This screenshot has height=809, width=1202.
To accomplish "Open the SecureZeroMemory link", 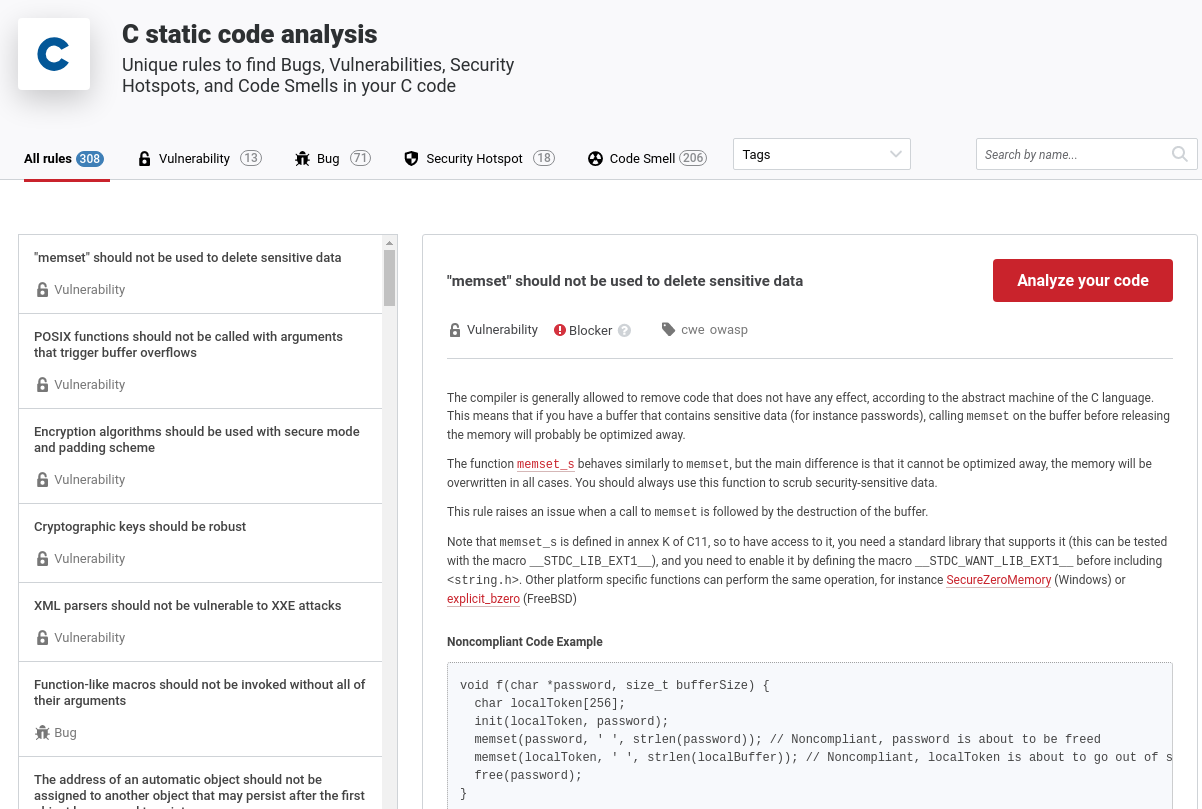I will (999, 580).
